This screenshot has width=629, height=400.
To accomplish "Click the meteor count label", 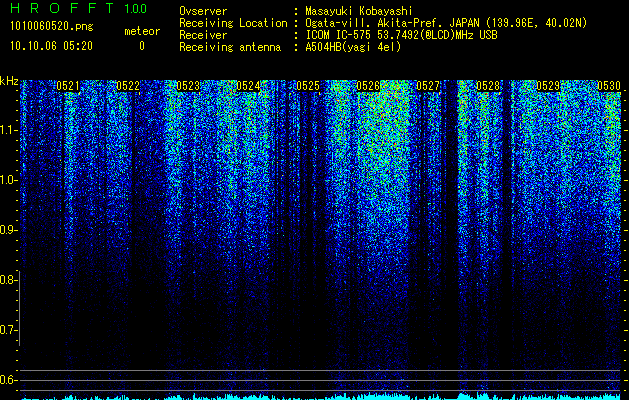I will [142, 31].
